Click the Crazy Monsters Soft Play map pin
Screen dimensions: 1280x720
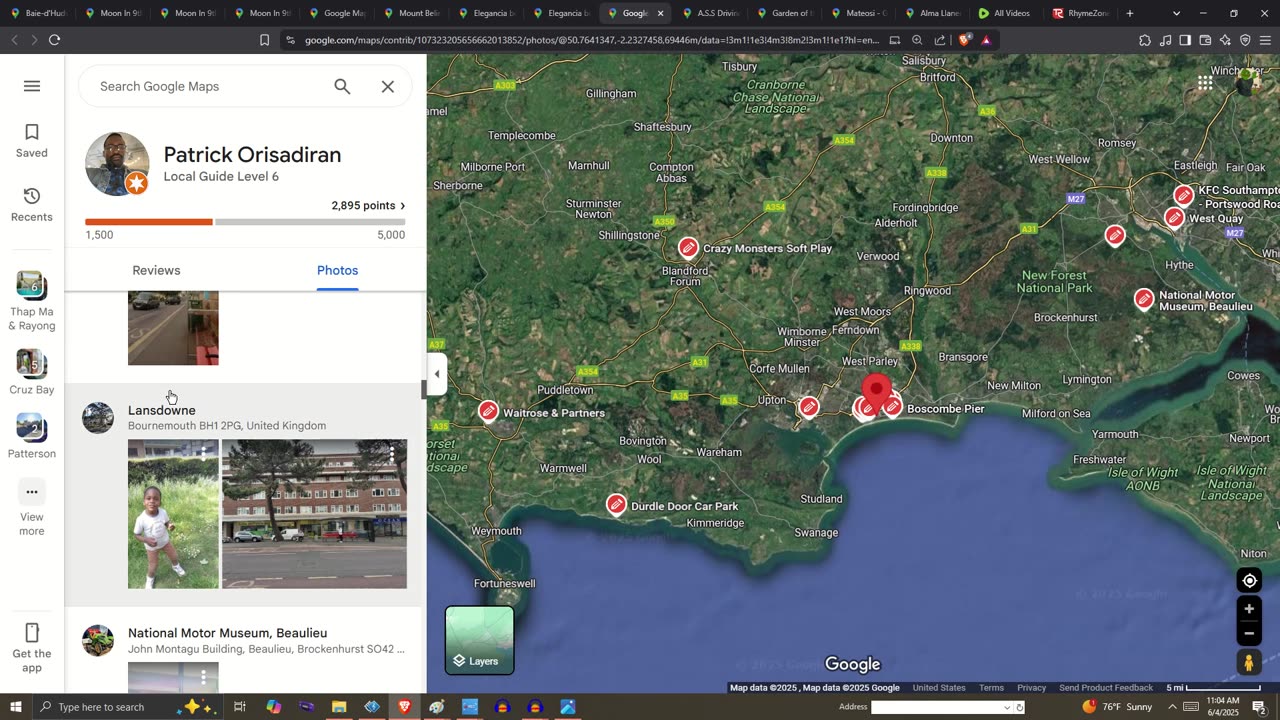(x=688, y=248)
